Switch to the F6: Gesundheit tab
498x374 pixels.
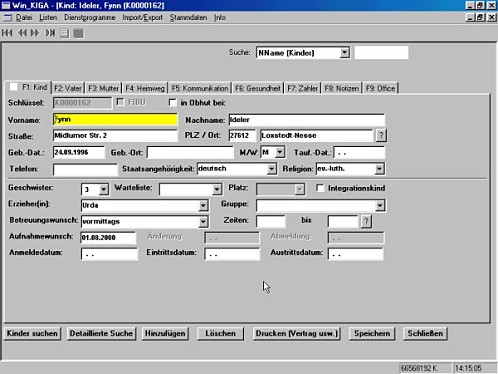point(258,88)
